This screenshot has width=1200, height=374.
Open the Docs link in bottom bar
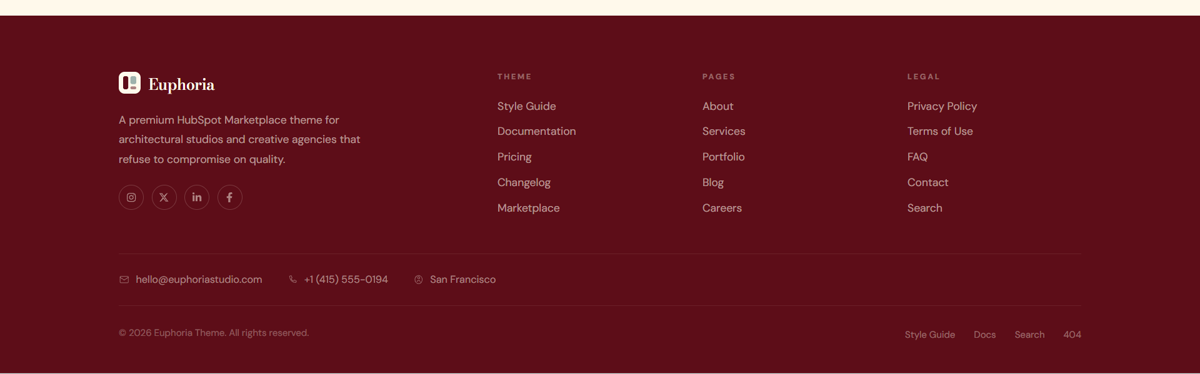[985, 335]
